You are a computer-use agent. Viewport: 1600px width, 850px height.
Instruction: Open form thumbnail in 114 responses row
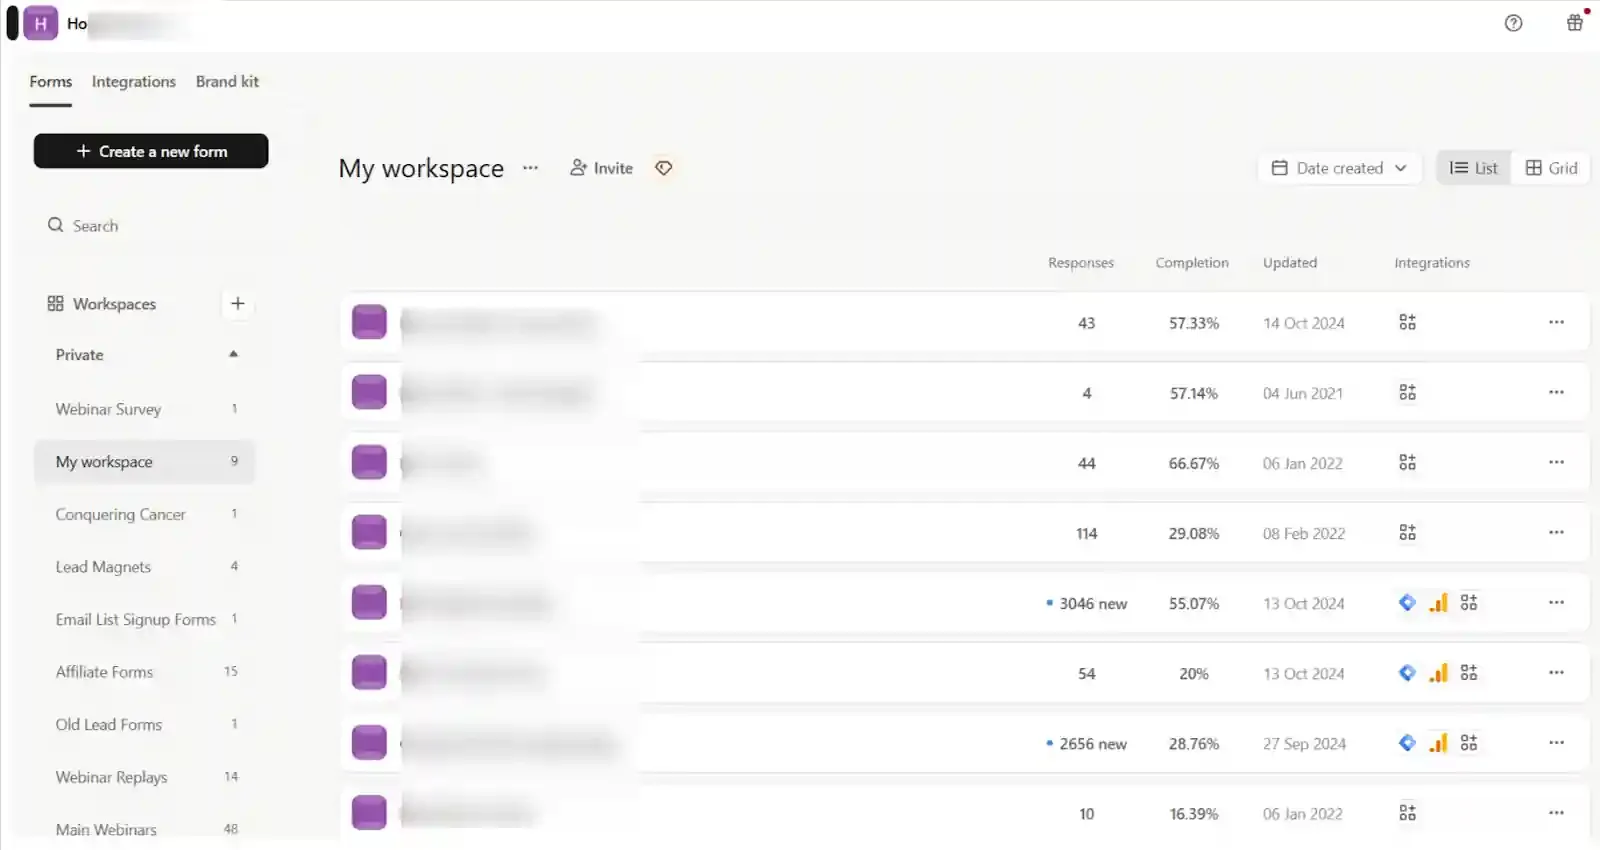pos(369,532)
